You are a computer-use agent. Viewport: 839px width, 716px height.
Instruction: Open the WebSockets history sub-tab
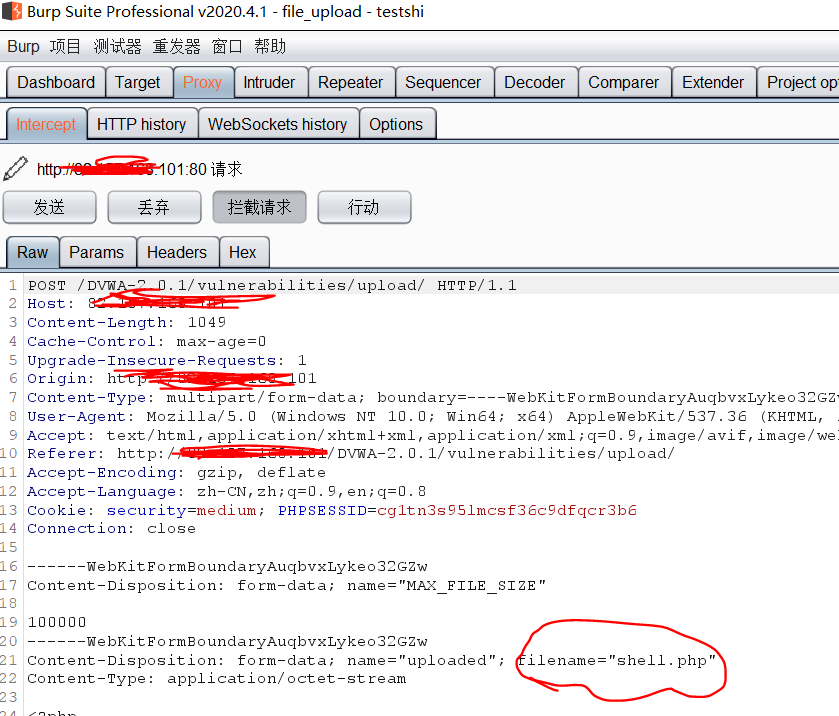tap(278, 124)
